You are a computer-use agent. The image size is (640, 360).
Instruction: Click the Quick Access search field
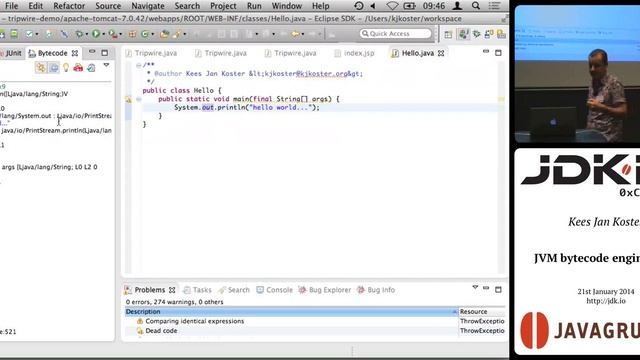coord(396,33)
